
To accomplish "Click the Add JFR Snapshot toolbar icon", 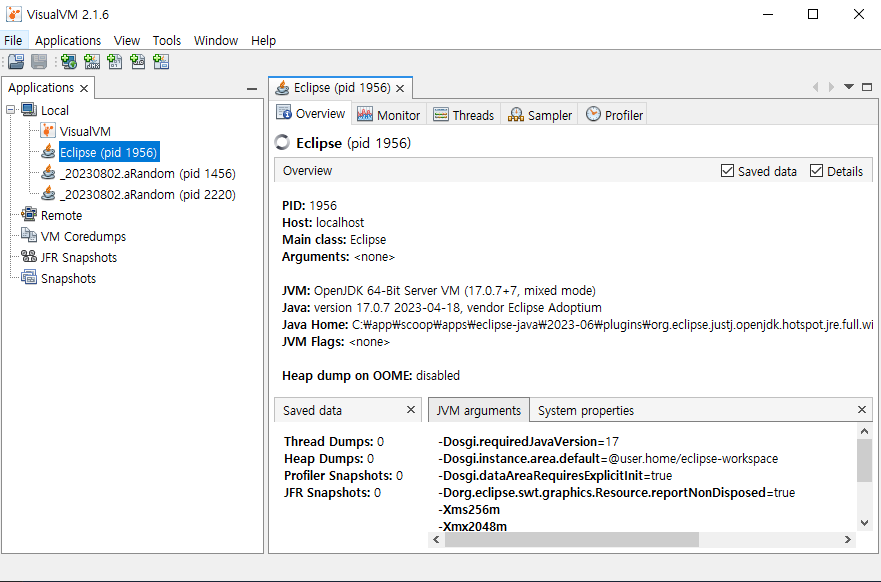I will point(138,61).
